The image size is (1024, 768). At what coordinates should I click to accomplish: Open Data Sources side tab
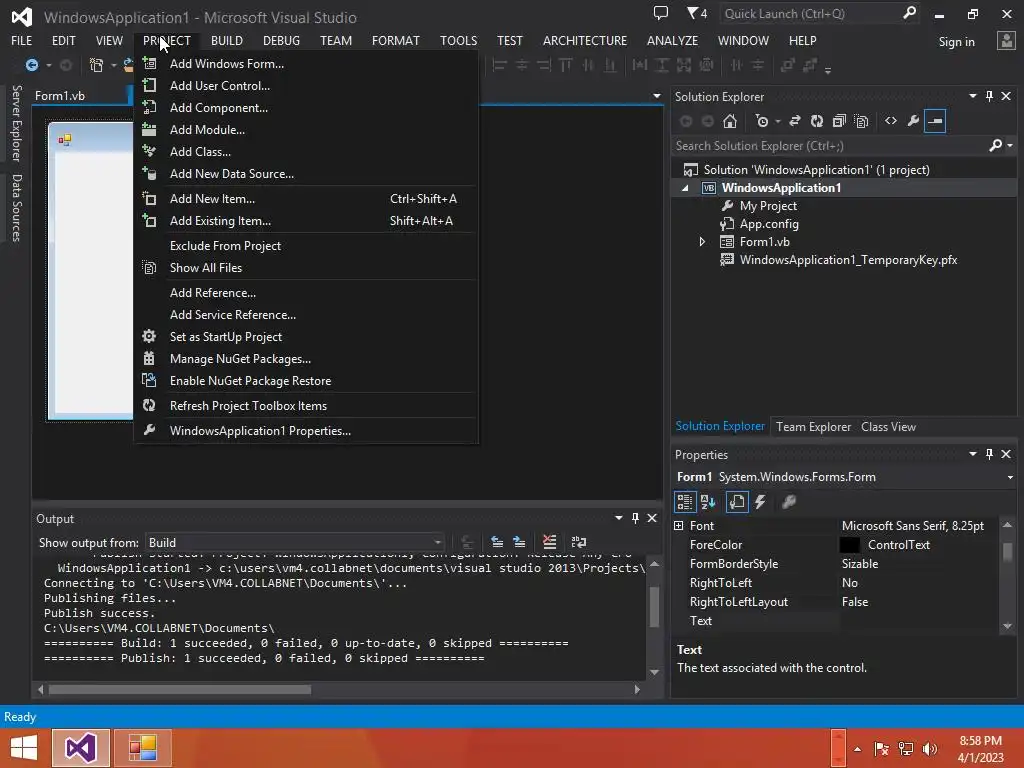point(16,208)
